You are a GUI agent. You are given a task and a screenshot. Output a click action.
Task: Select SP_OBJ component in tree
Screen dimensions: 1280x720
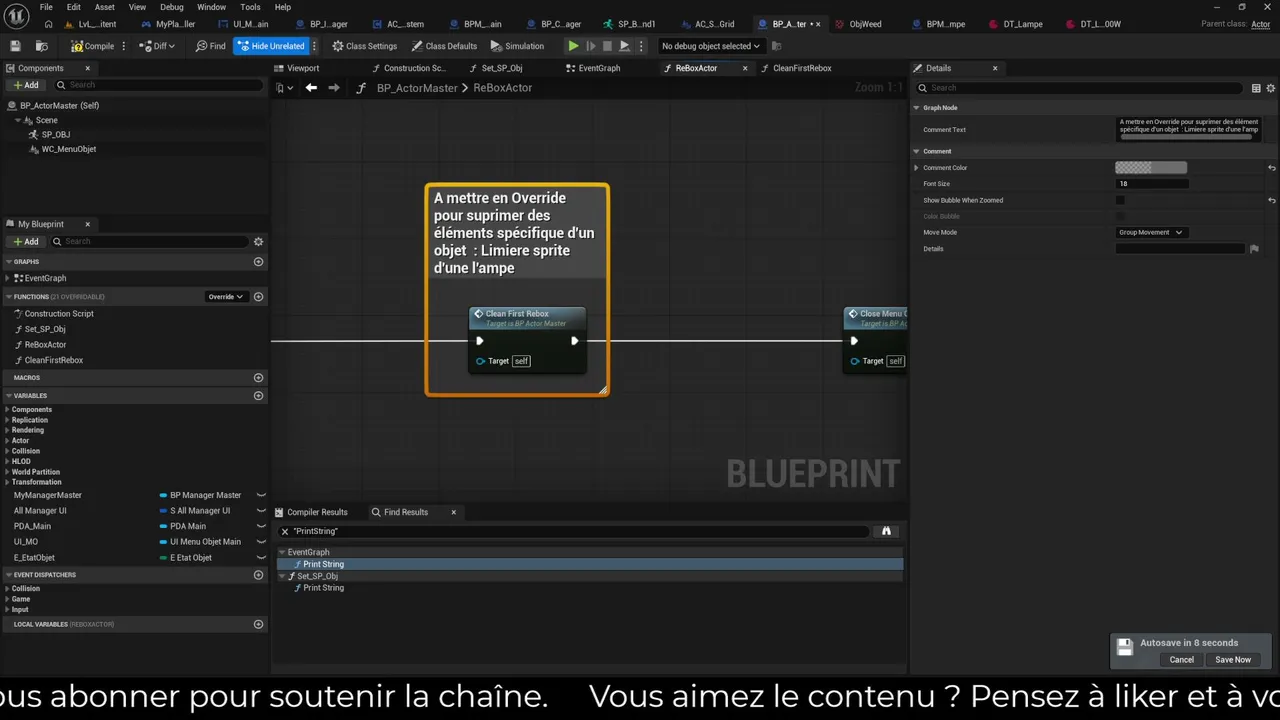pos(56,134)
